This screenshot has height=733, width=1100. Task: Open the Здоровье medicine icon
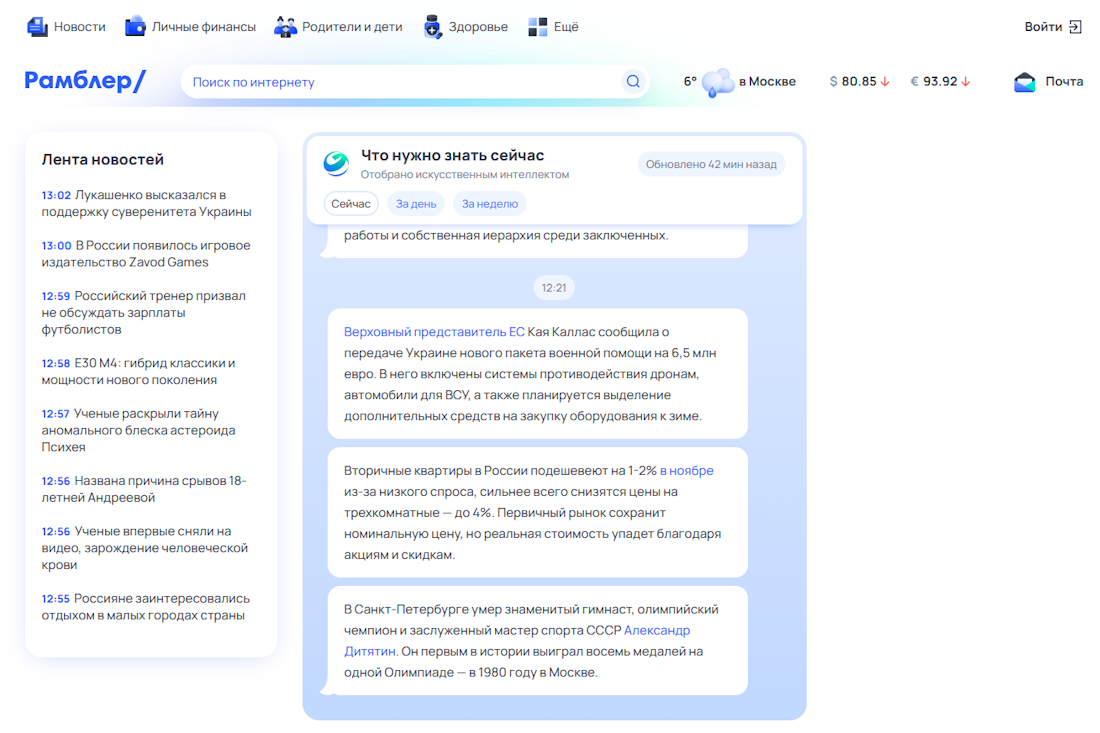click(432, 27)
